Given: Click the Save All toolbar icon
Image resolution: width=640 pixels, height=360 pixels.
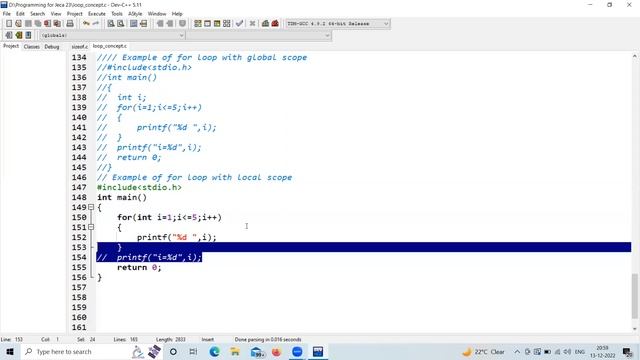Looking at the screenshot, I should pos(38,24).
